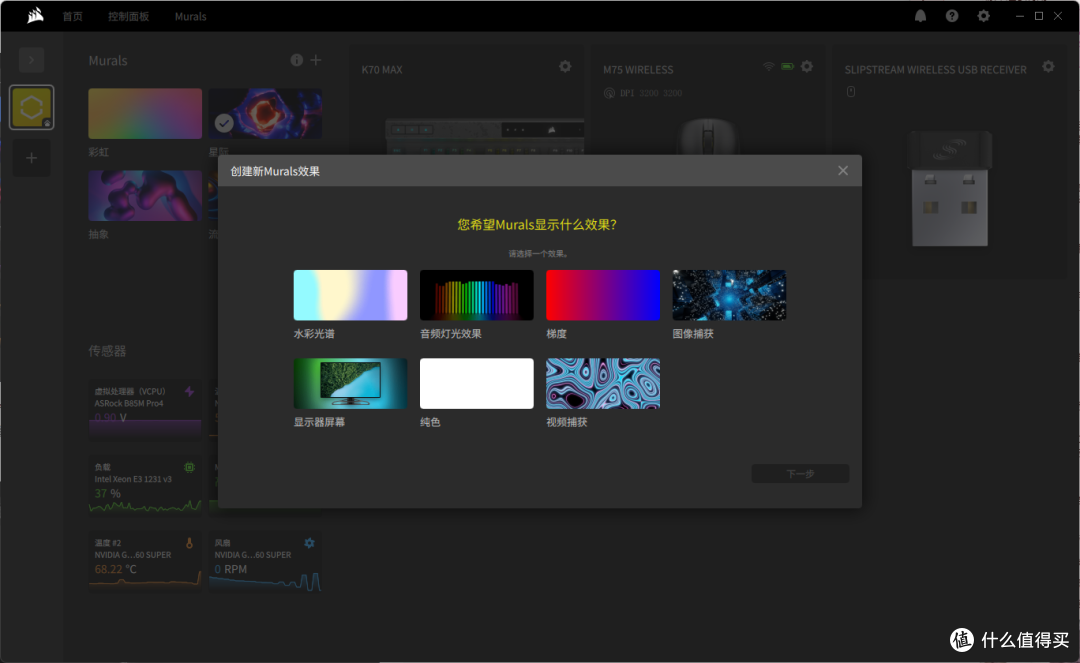Choose 图像捕获 effect thumbnail
This screenshot has width=1080, height=663.
tap(729, 295)
